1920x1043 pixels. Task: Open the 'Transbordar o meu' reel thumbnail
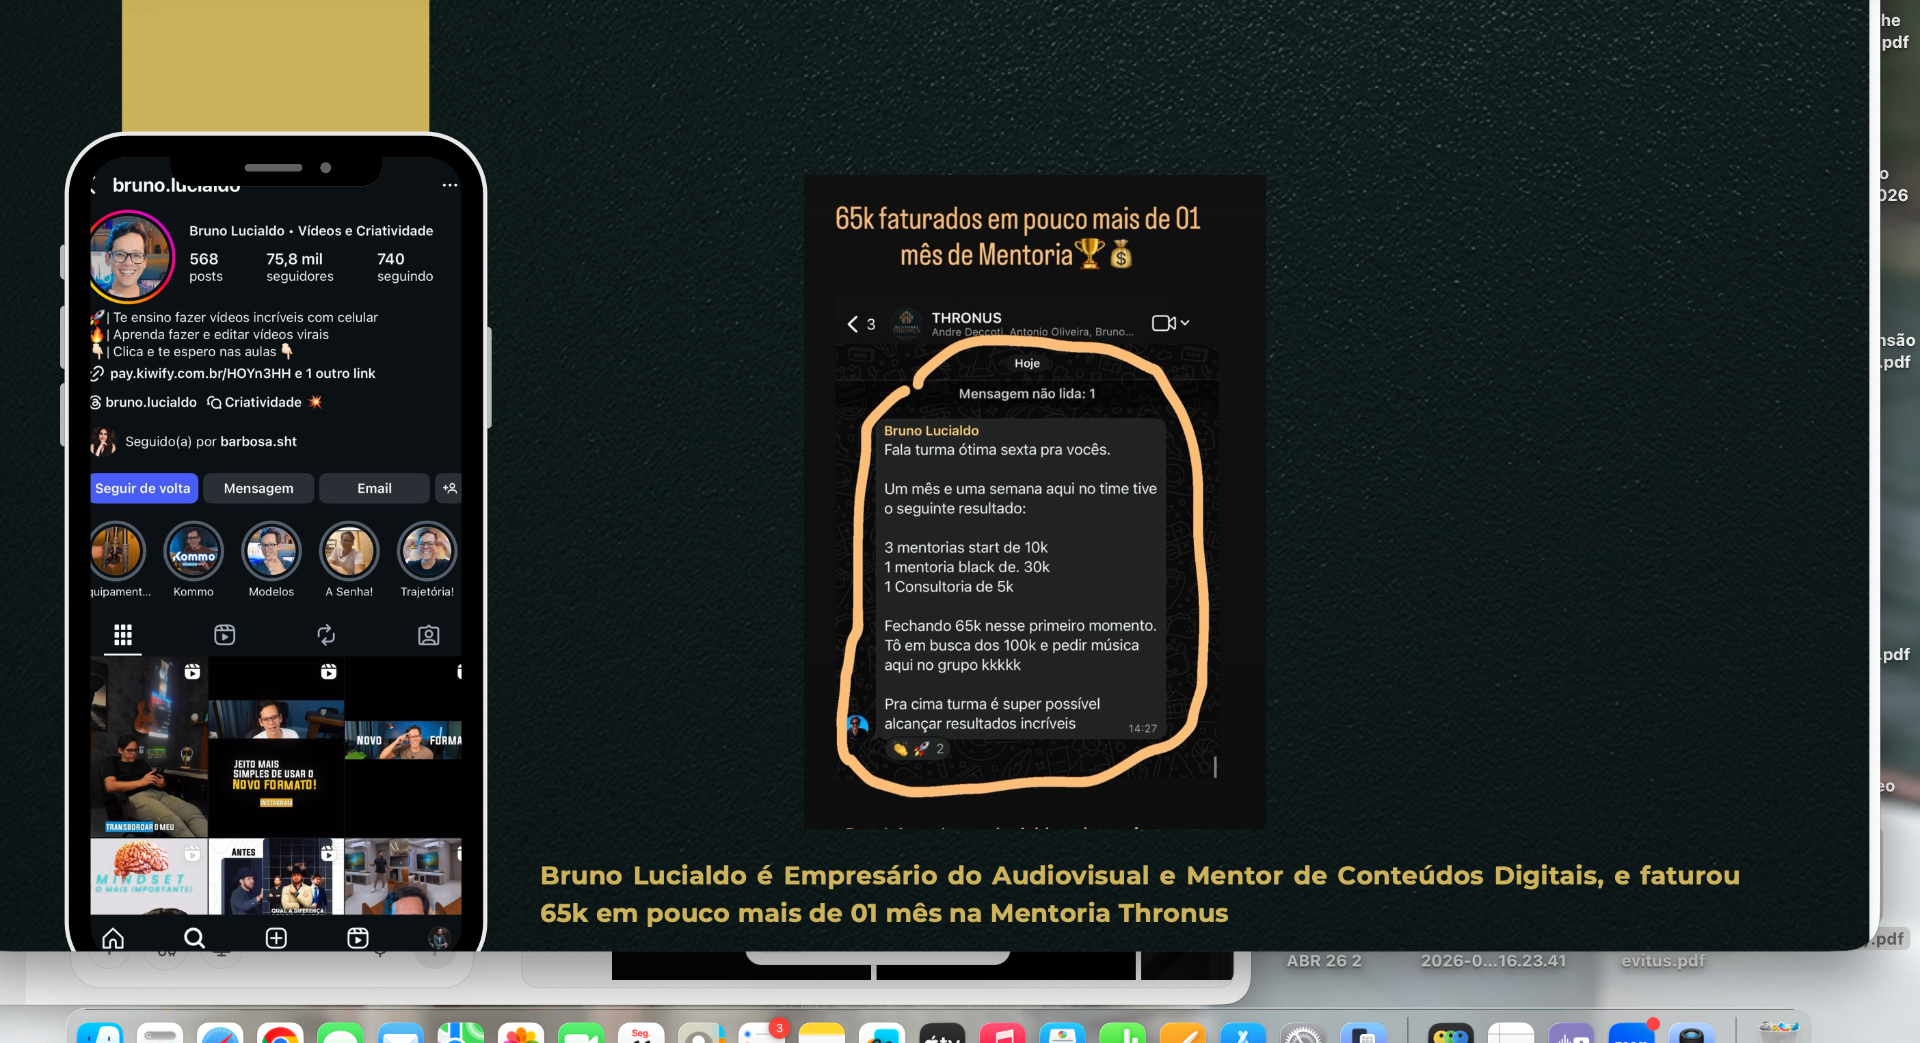coord(149,747)
